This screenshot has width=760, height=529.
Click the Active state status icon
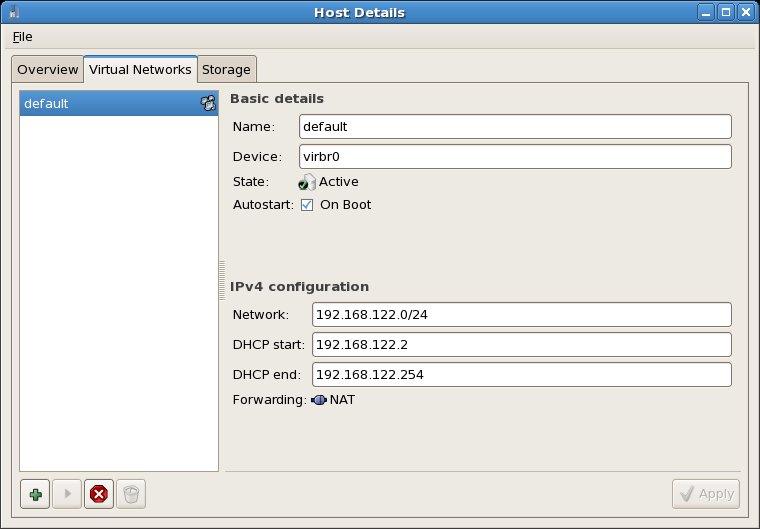307,182
